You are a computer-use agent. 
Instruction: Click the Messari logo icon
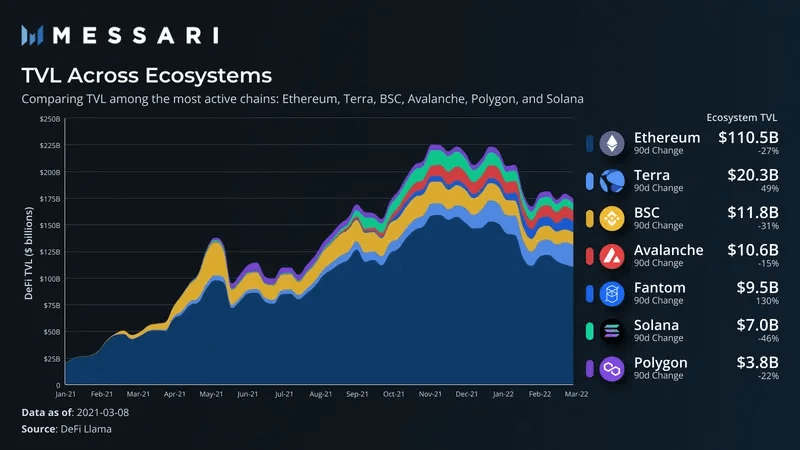tap(32, 36)
